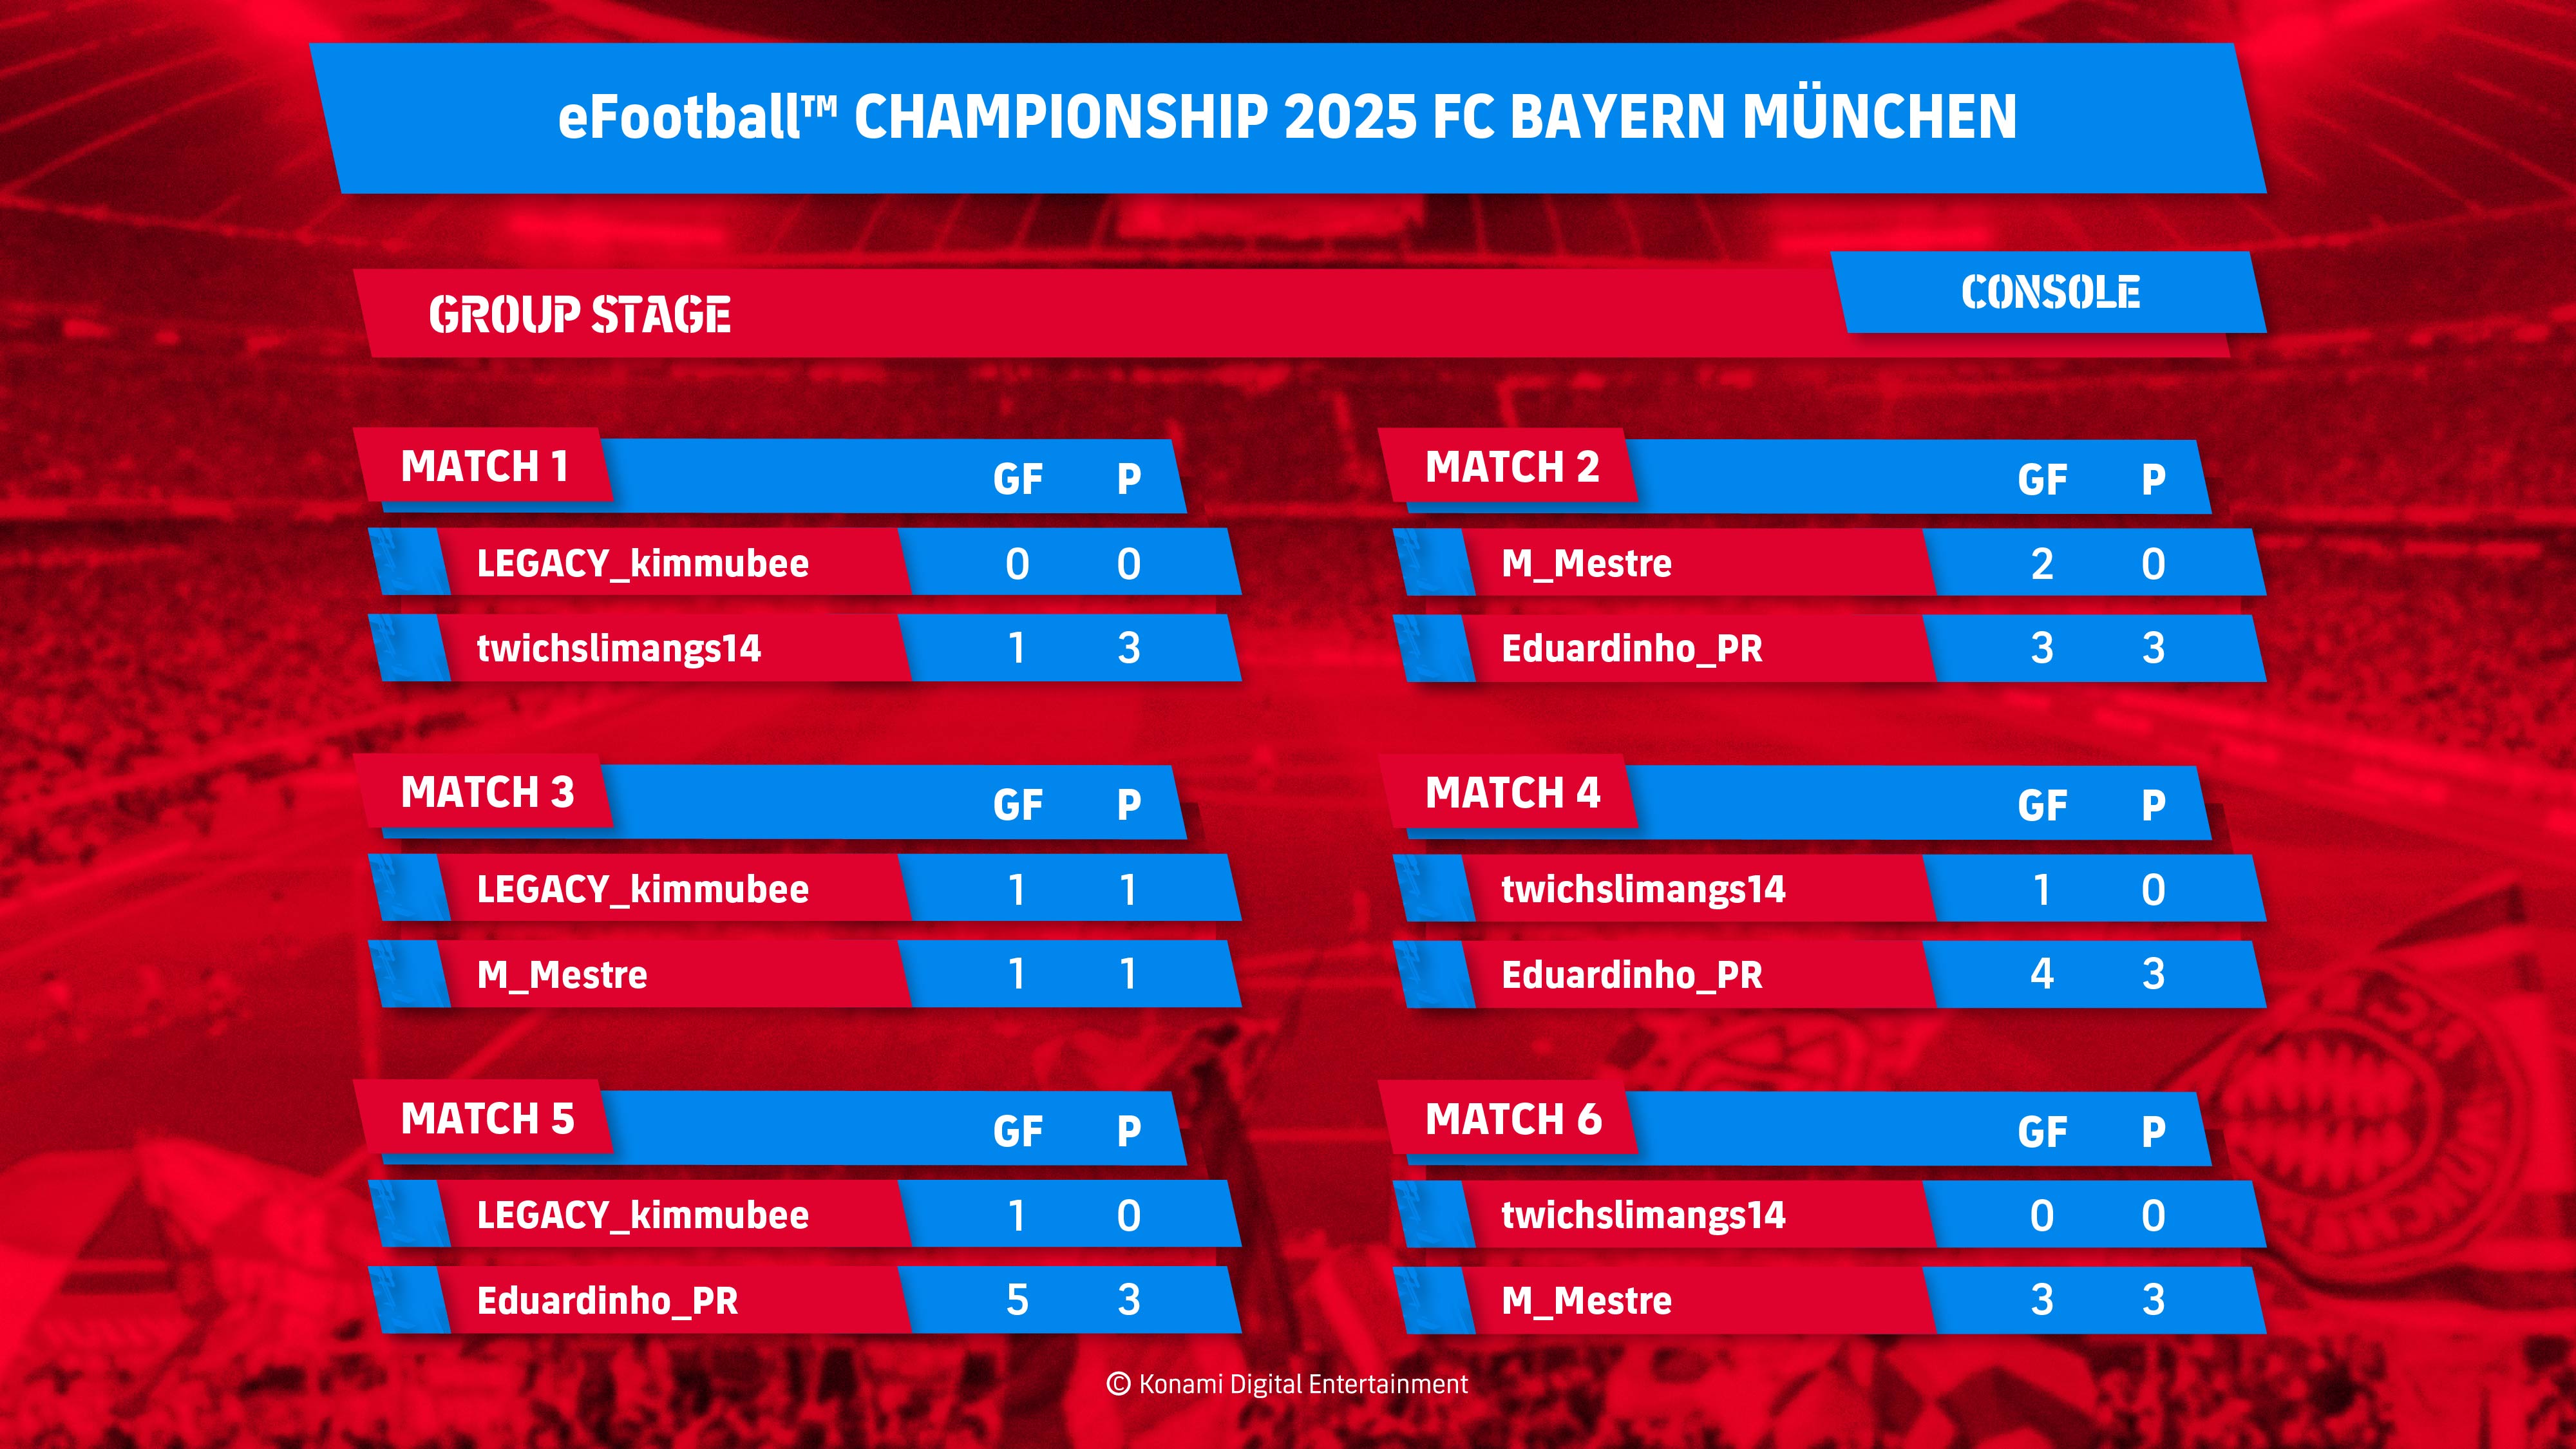The image size is (2576, 1449).
Task: Click blue badge beside Eduardinho_PR in Match 5
Action: click(x=410, y=1300)
